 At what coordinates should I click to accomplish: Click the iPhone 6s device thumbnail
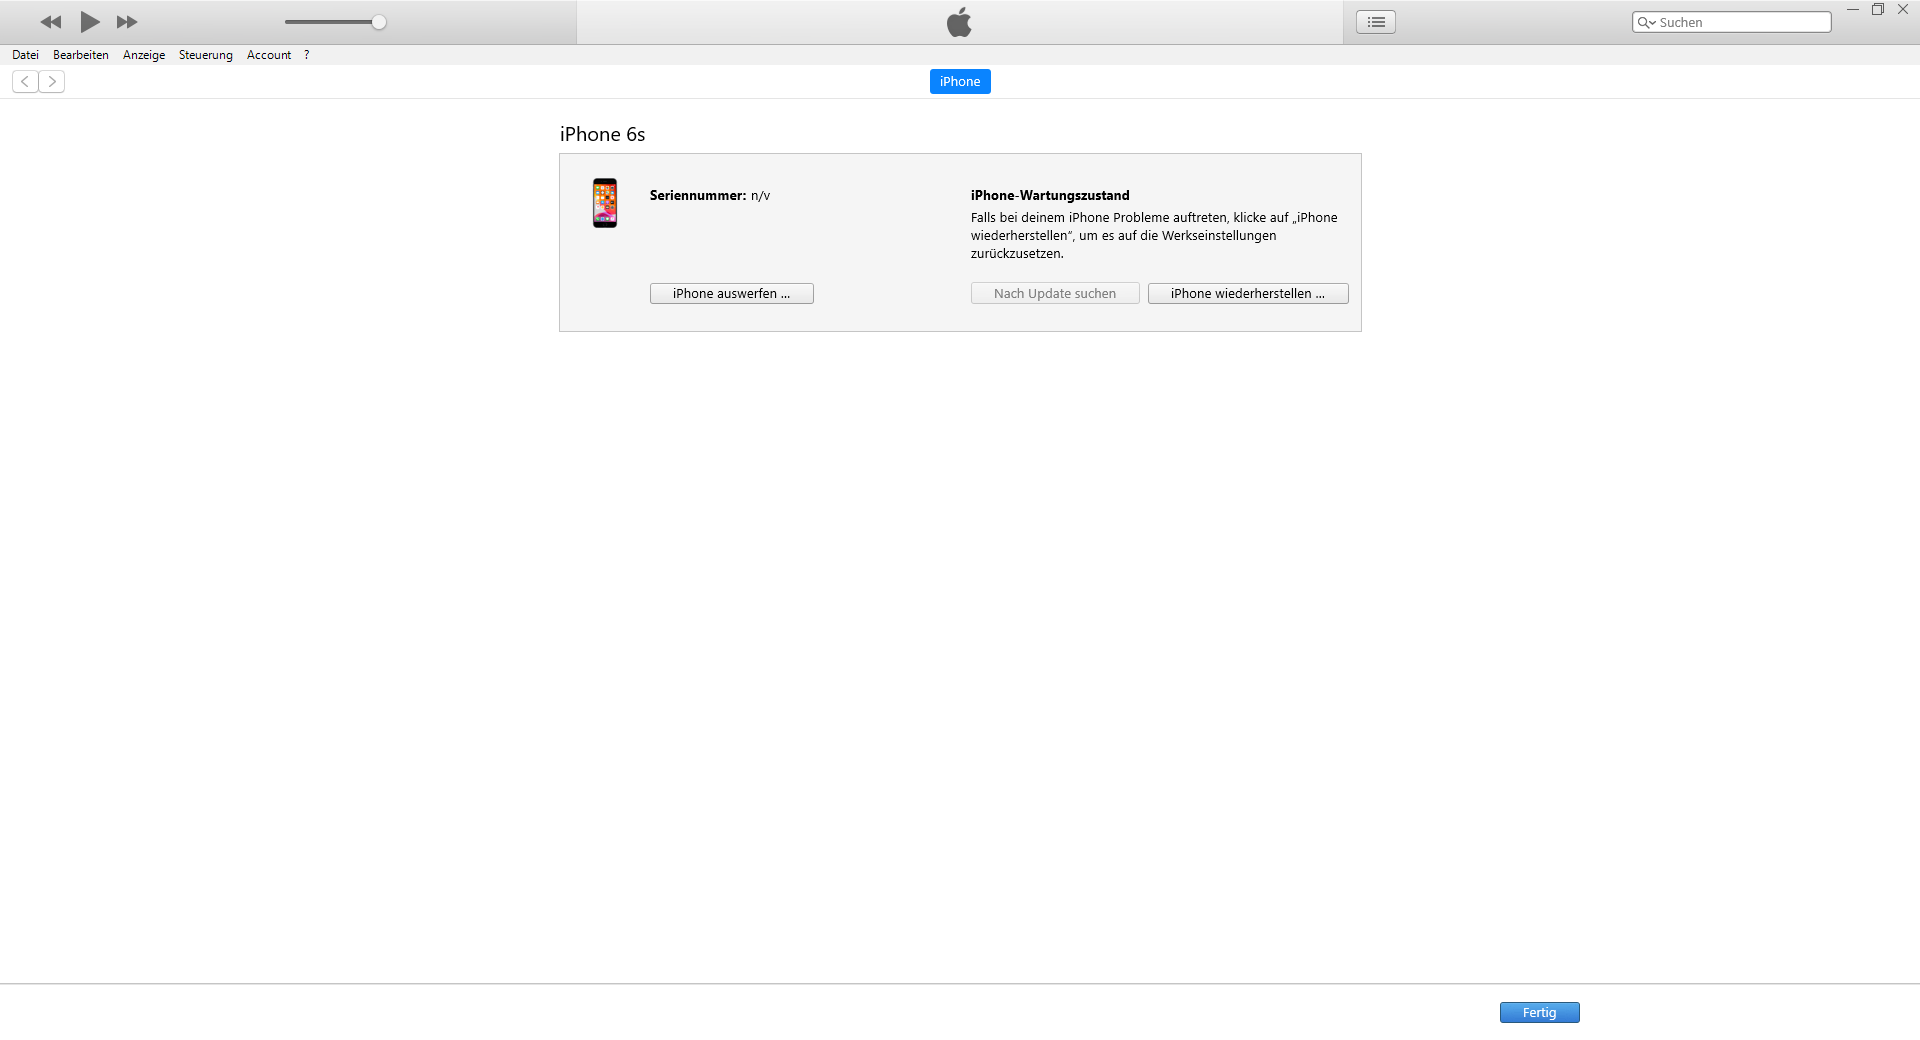pyautogui.click(x=605, y=203)
